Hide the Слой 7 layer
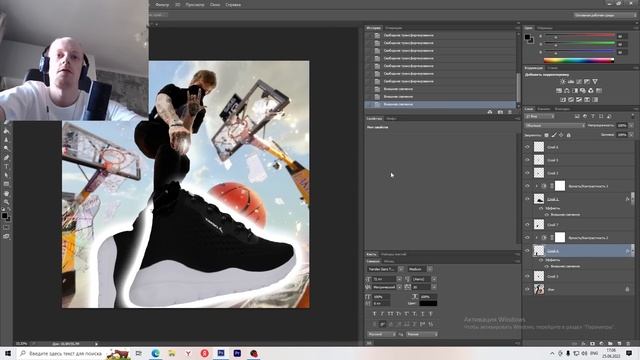The image size is (640, 360). click(x=527, y=224)
